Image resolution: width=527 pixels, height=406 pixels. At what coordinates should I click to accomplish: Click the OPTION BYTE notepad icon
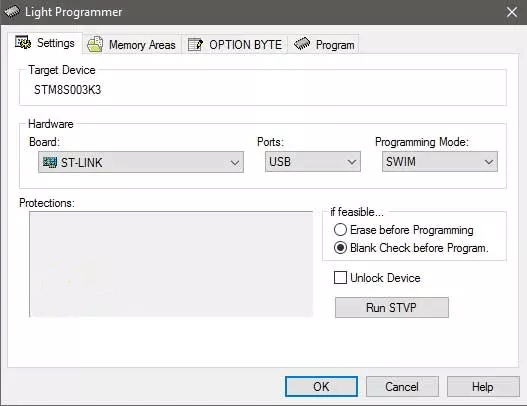pyautogui.click(x=195, y=44)
